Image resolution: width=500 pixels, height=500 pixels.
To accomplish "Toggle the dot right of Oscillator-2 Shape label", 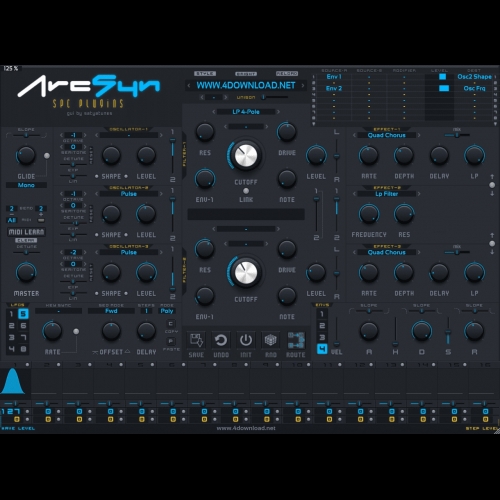I will coord(126,235).
